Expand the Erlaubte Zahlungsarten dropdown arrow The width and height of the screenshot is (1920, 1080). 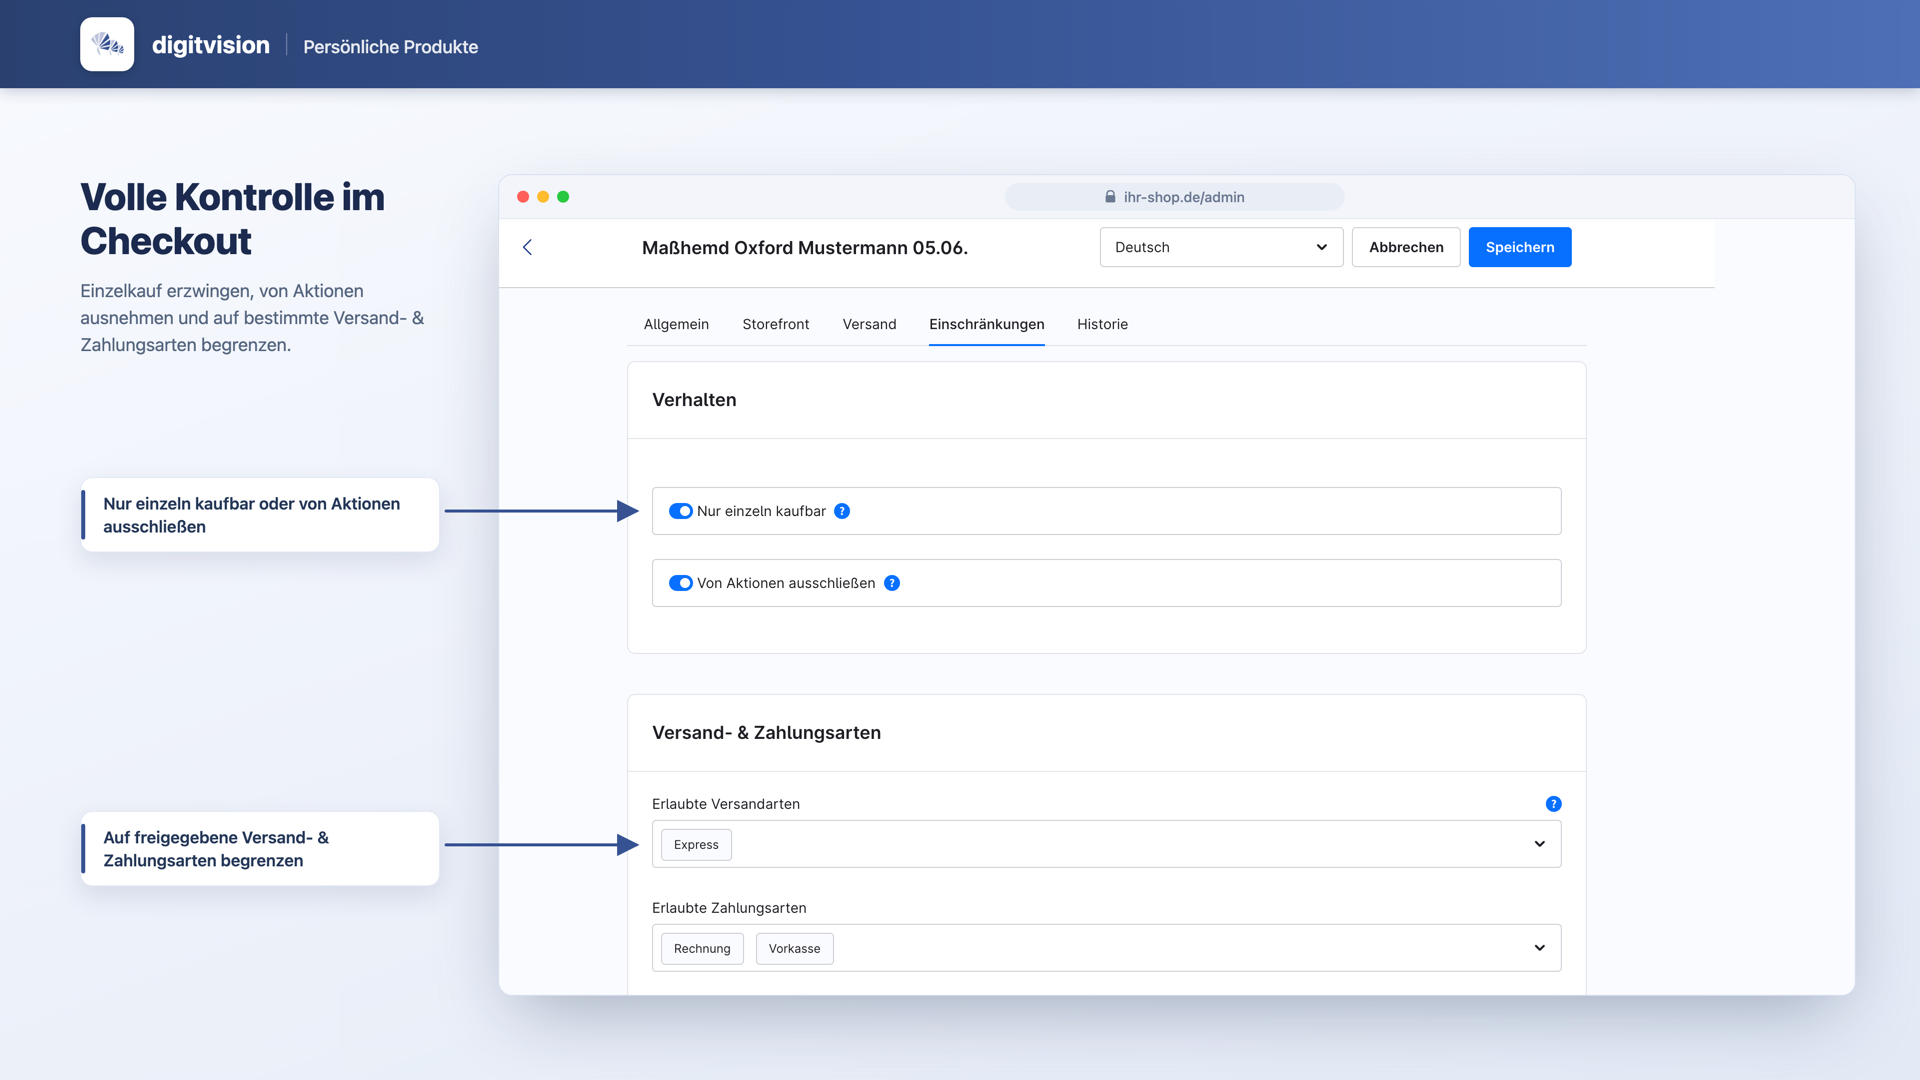(1539, 948)
